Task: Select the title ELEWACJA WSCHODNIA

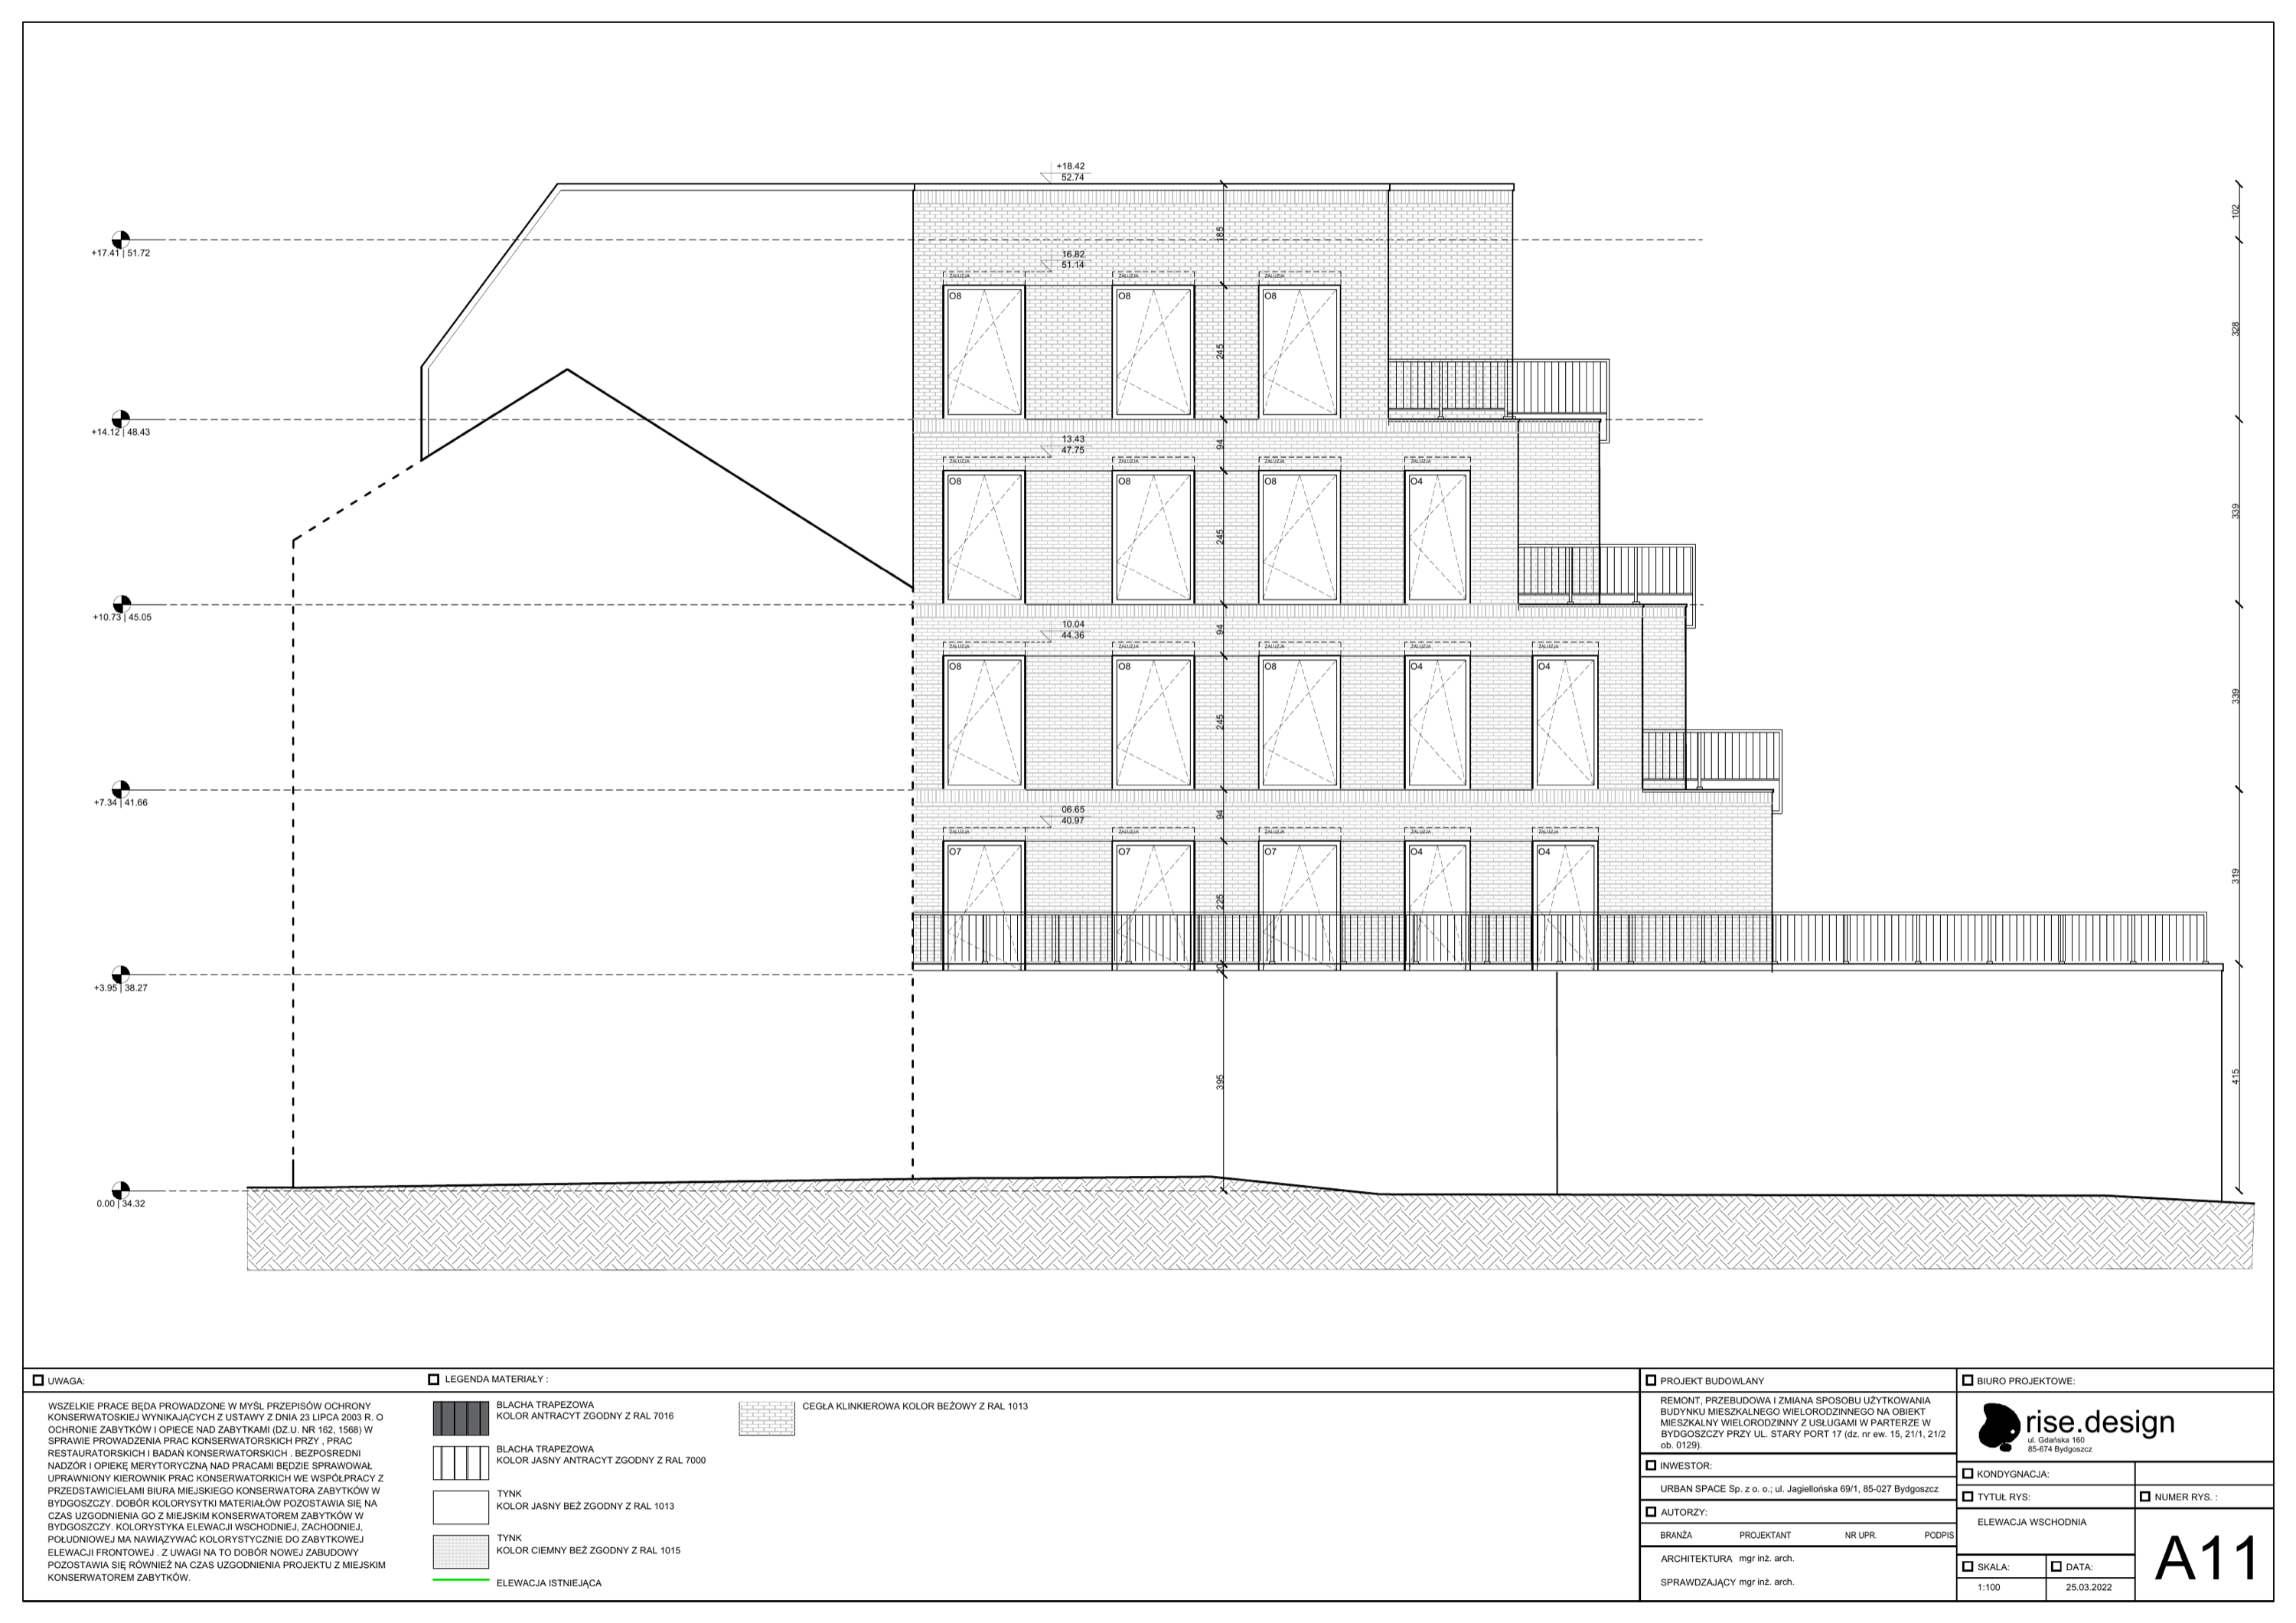Action: 2031,1522
